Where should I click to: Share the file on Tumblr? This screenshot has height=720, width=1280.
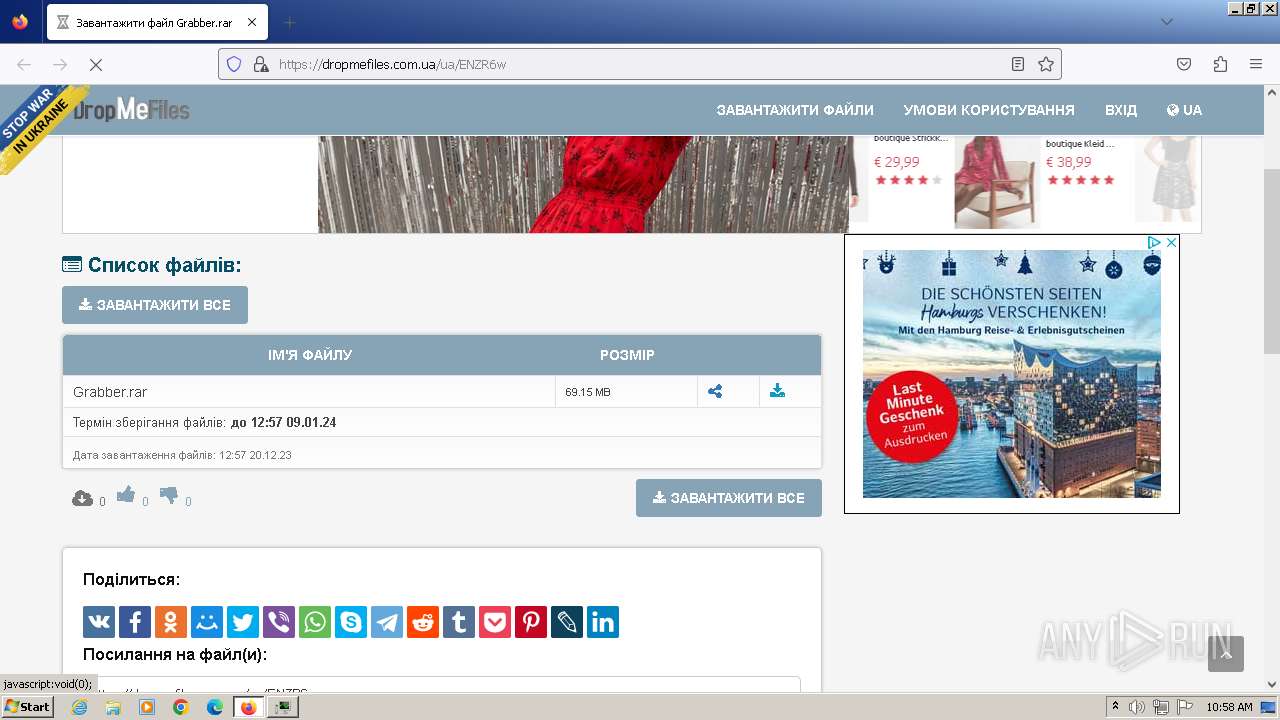click(459, 622)
